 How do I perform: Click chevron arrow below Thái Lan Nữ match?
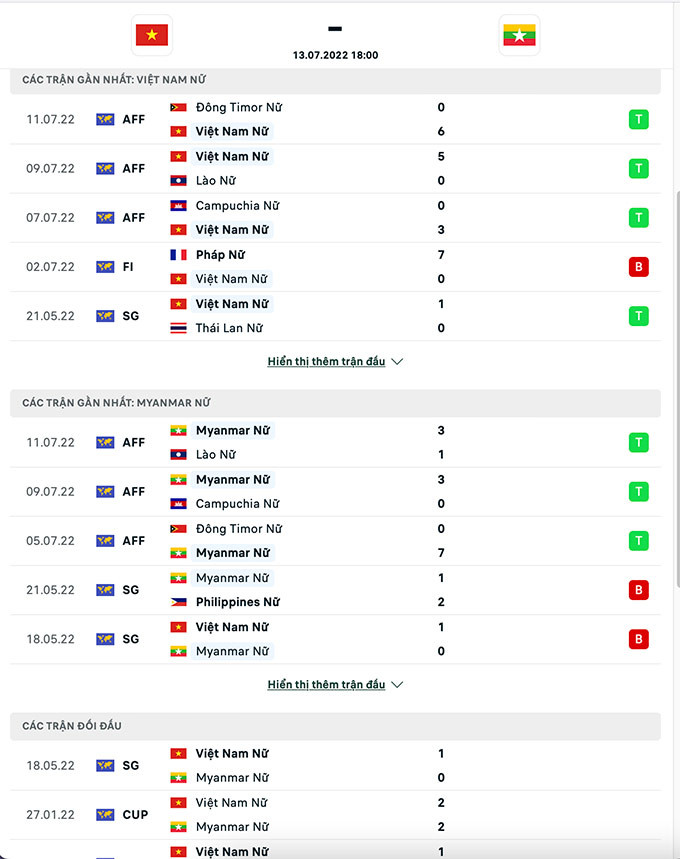tap(397, 362)
